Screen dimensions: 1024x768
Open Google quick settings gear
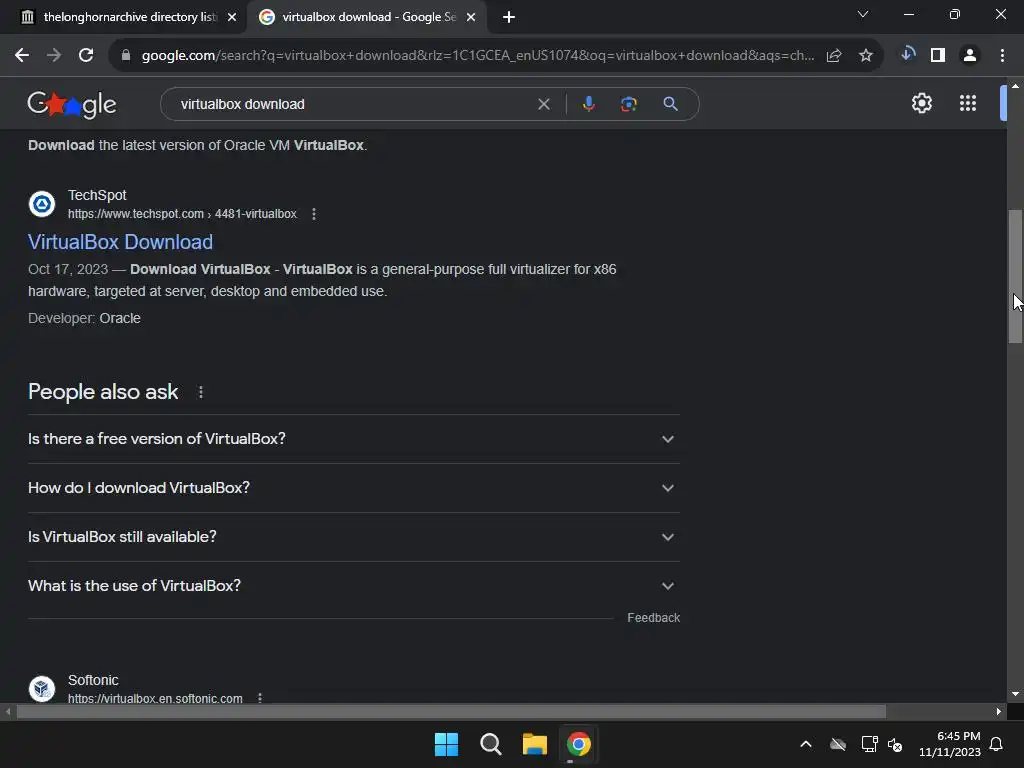921,103
